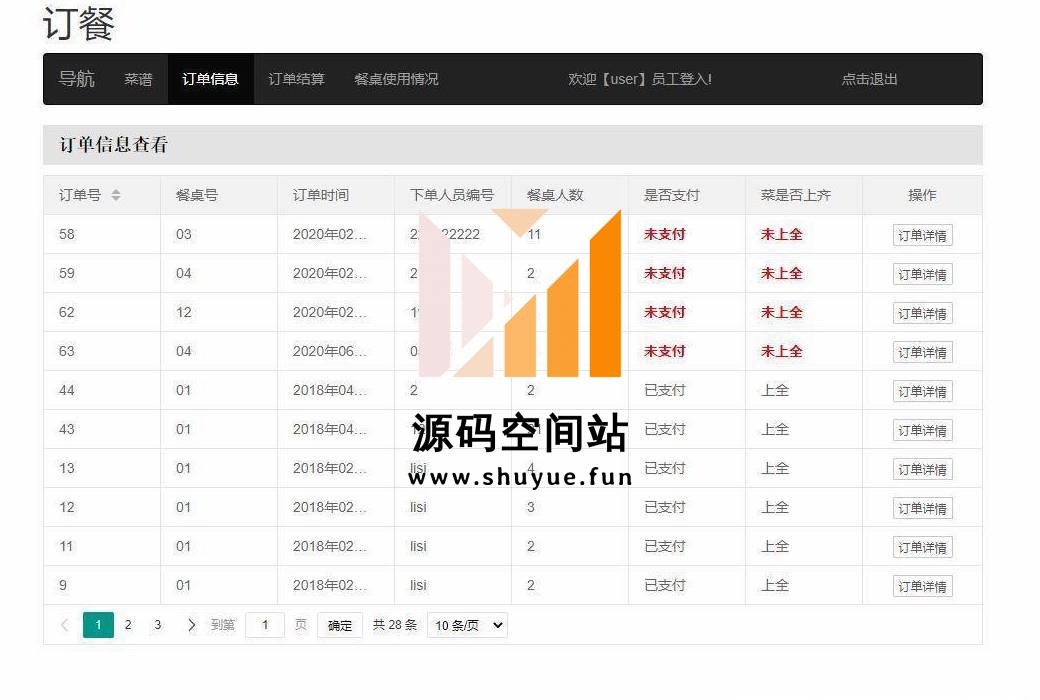1040x700 pixels.
Task: Open 订单详情 for order 58
Action: tap(923, 236)
